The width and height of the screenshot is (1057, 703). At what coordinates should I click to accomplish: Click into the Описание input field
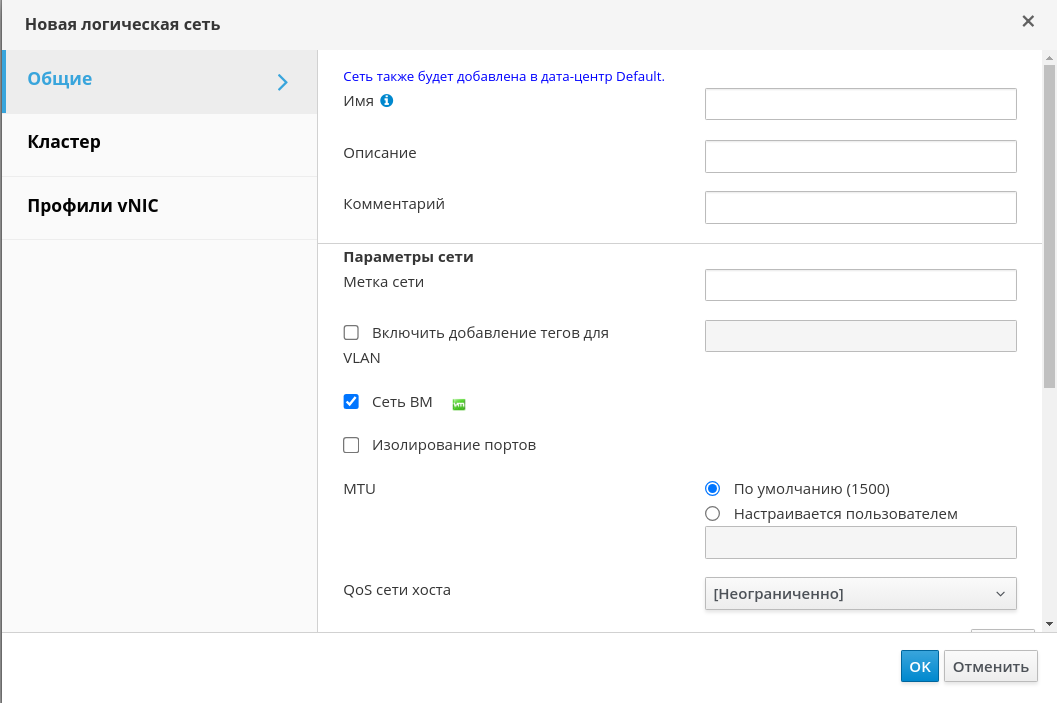pos(860,156)
